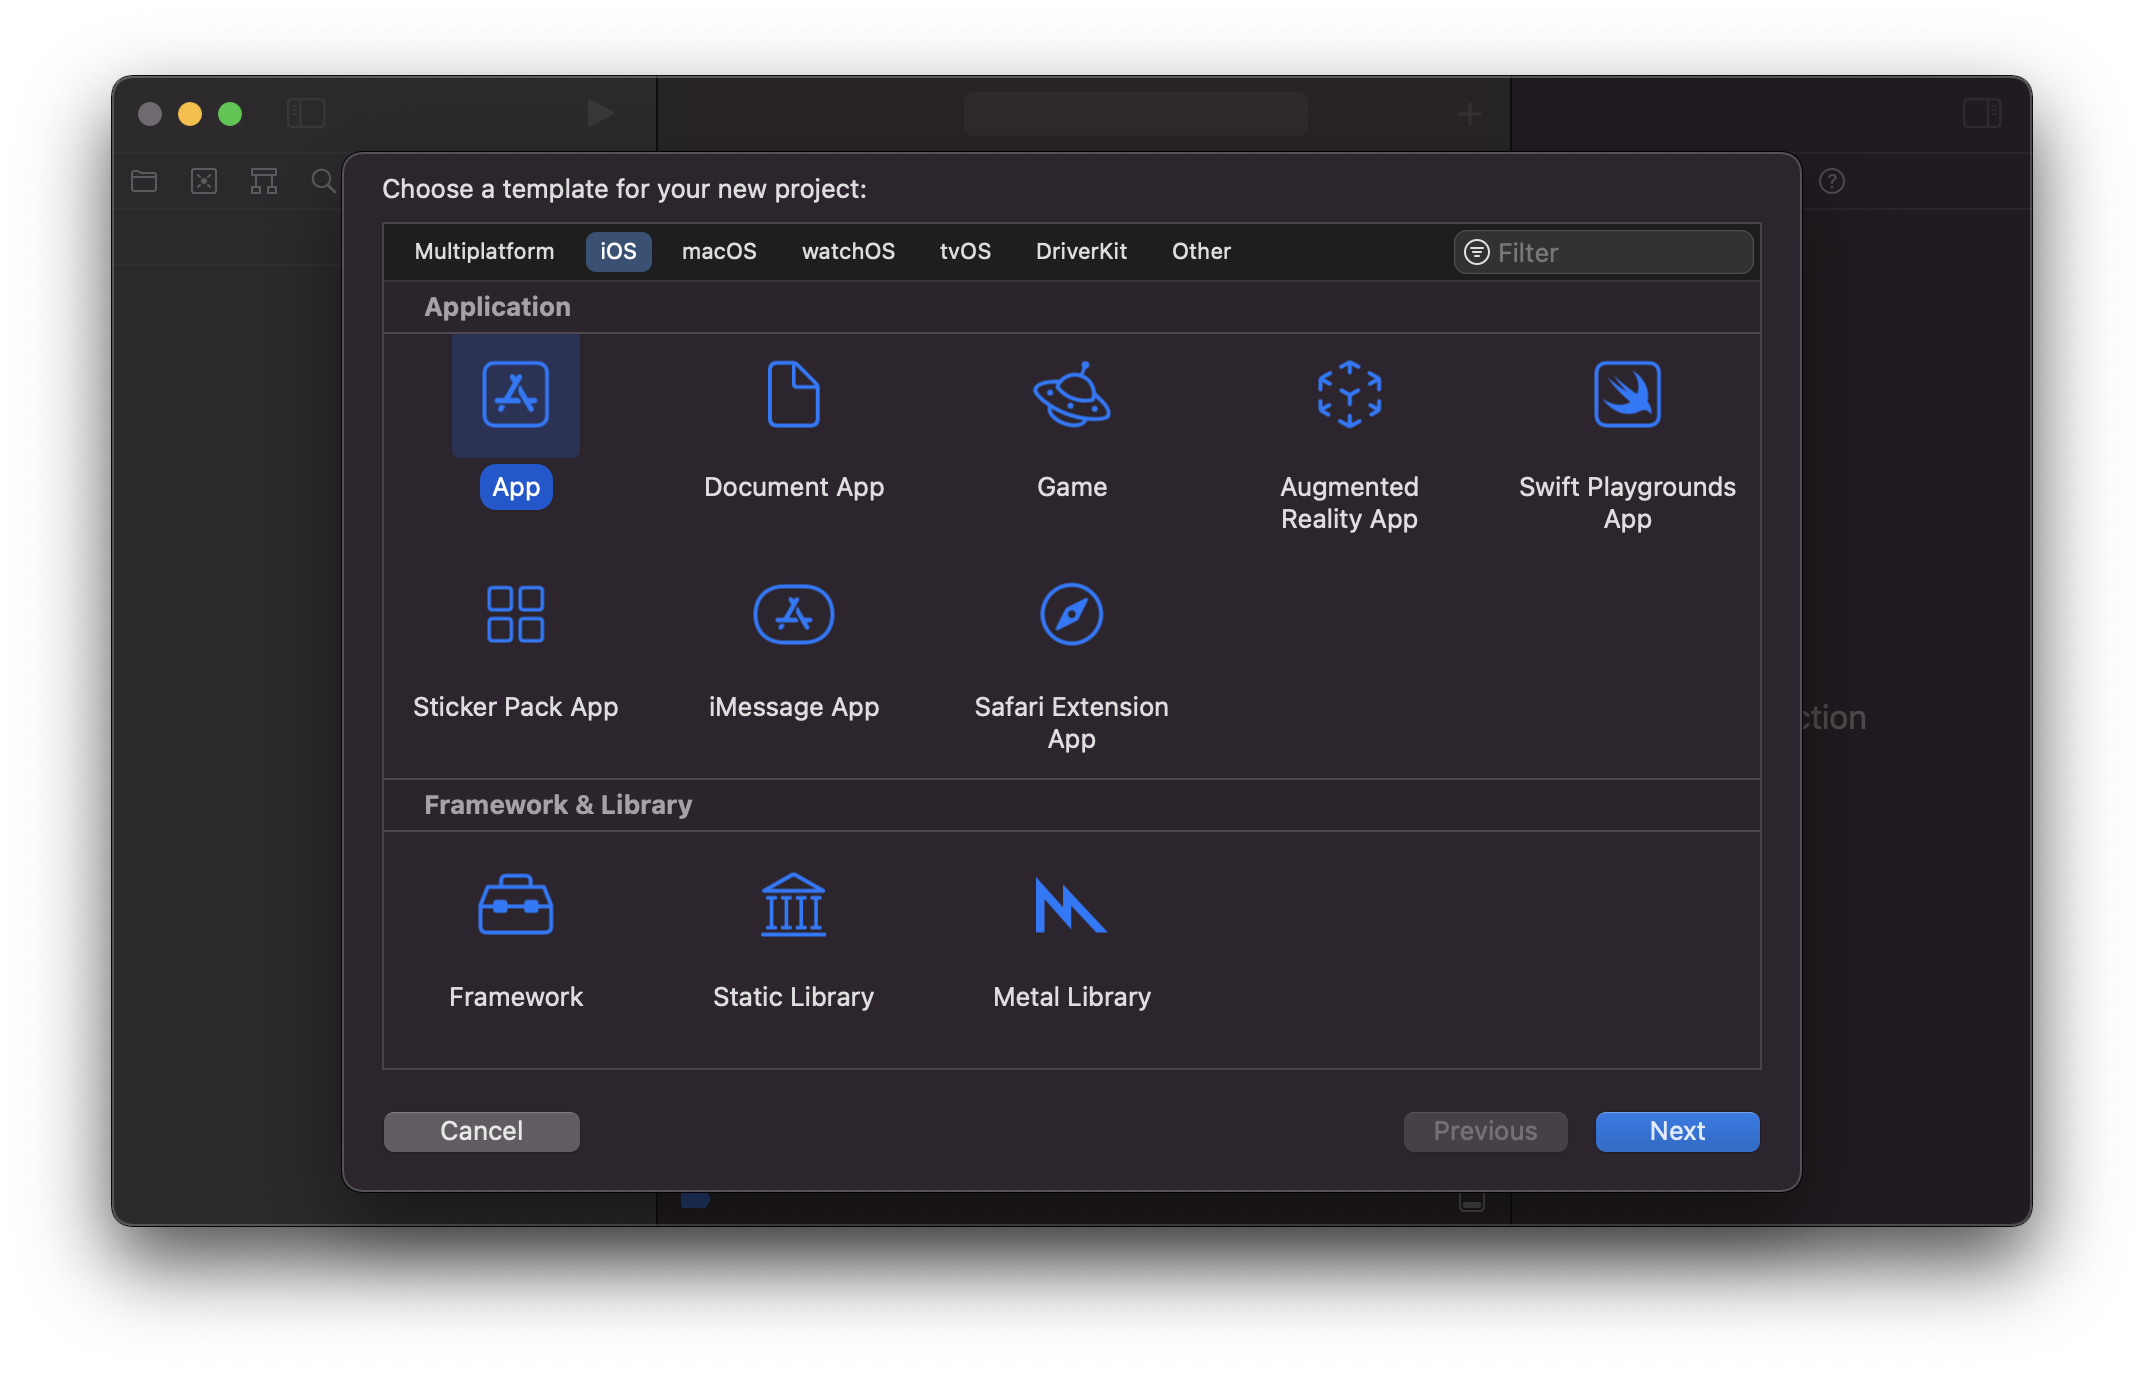The width and height of the screenshot is (2144, 1374).
Task: Open the symbol navigator icon
Action: [x=264, y=181]
